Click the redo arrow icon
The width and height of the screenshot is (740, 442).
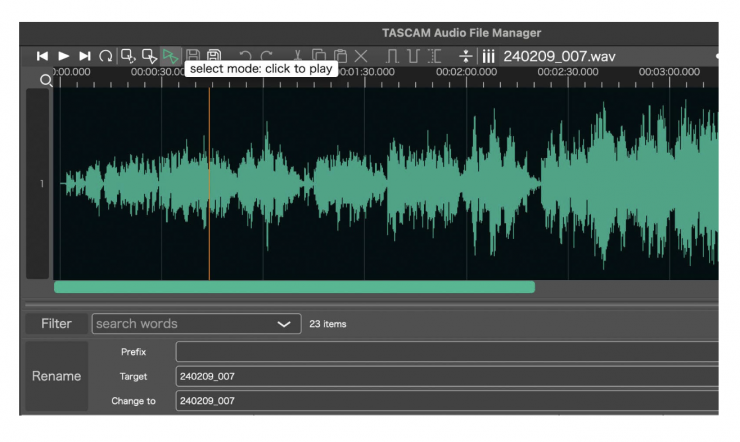tap(267, 57)
